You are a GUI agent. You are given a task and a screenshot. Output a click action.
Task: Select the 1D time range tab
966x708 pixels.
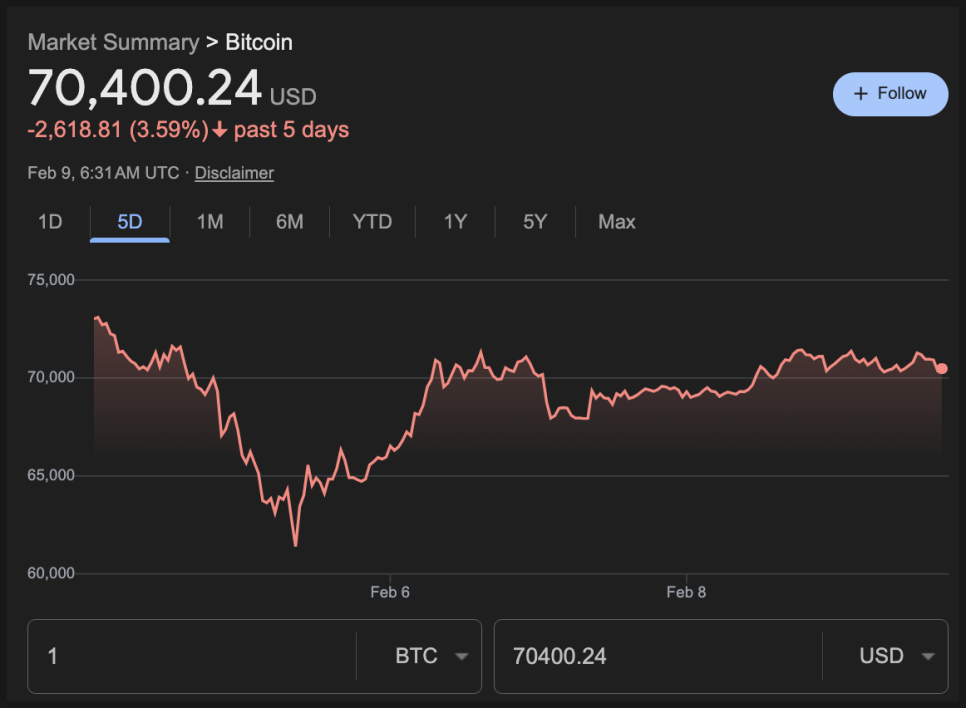(x=50, y=222)
